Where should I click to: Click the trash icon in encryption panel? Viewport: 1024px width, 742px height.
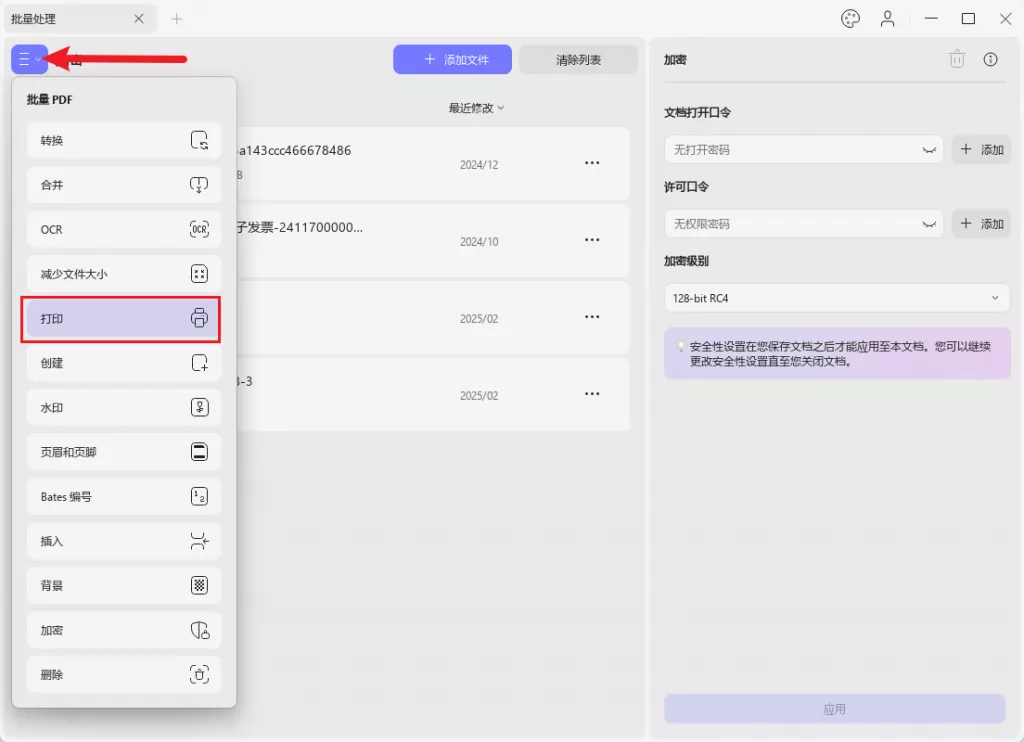(x=957, y=59)
